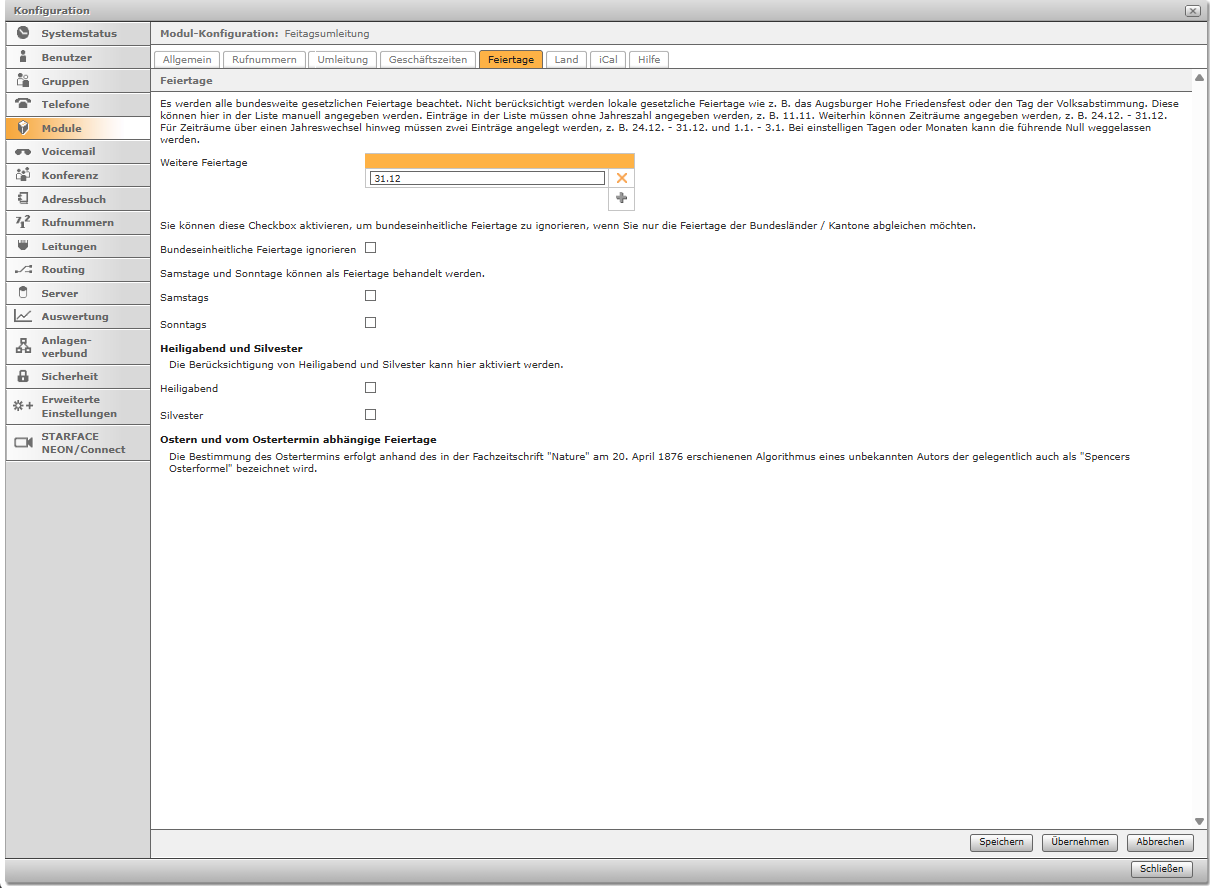
Task: Open the iCal tab
Action: (608, 60)
